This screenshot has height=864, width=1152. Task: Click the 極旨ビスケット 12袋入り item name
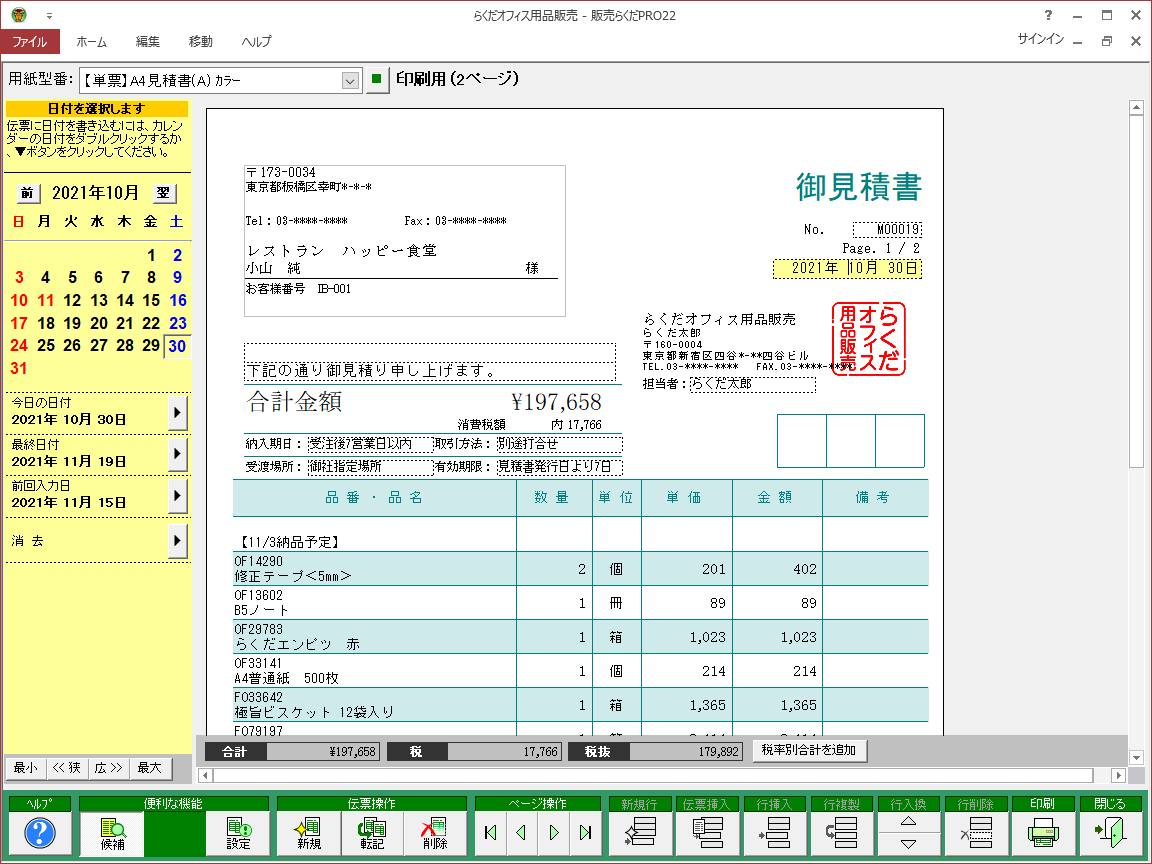(x=314, y=712)
